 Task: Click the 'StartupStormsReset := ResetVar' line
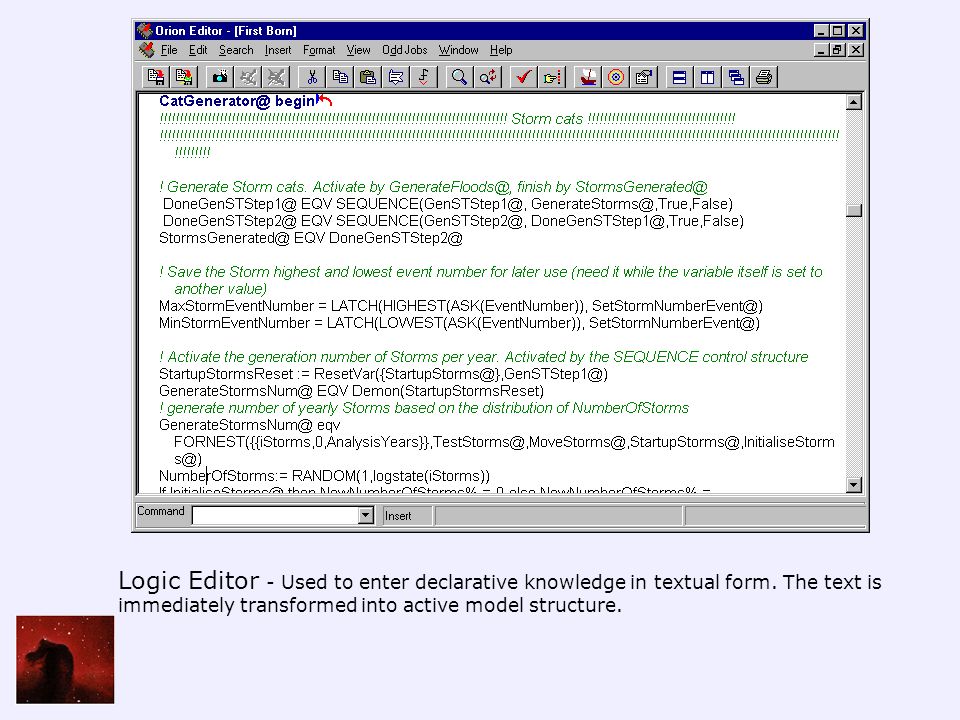click(x=383, y=374)
